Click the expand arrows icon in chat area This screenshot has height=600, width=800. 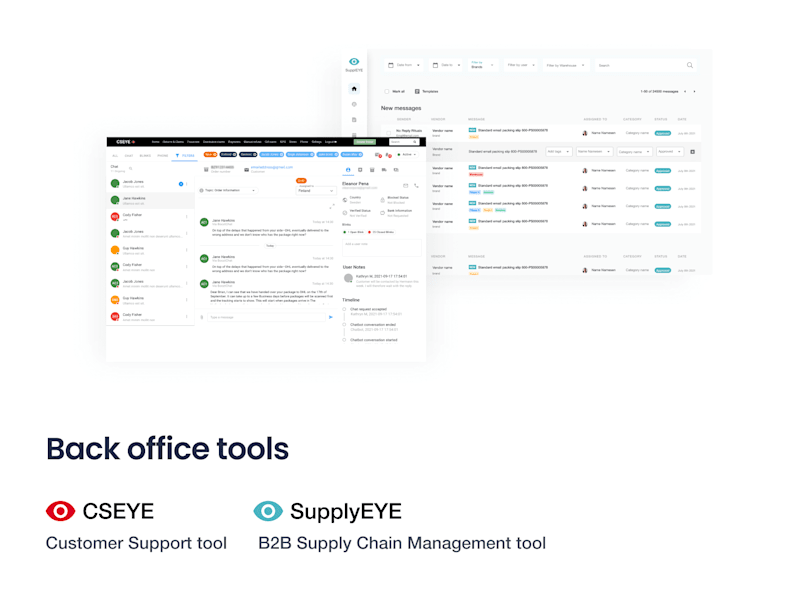(x=332, y=206)
